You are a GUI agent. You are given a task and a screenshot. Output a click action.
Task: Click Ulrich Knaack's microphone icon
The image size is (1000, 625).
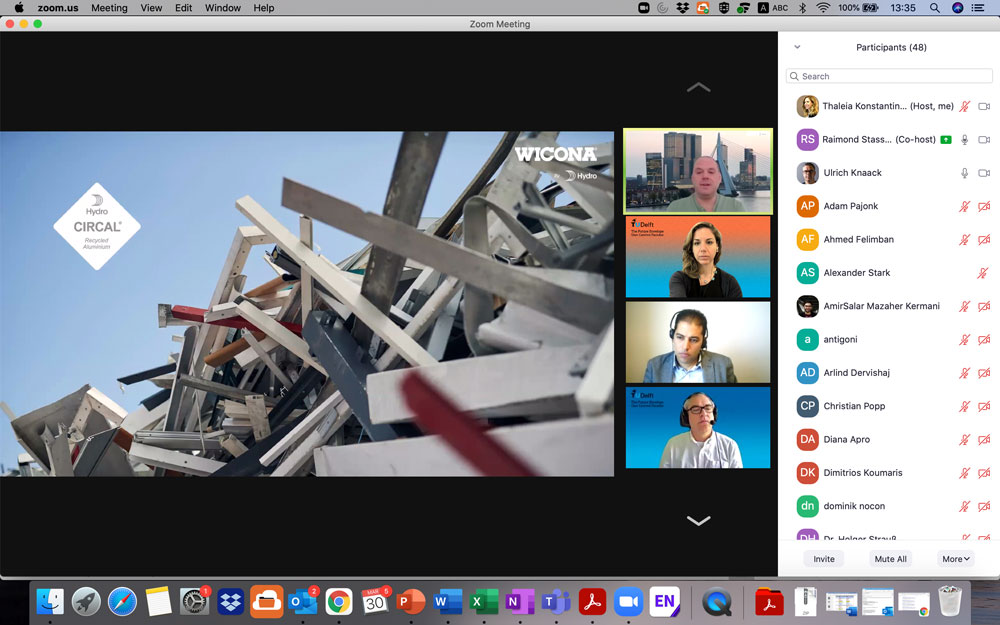pos(964,173)
